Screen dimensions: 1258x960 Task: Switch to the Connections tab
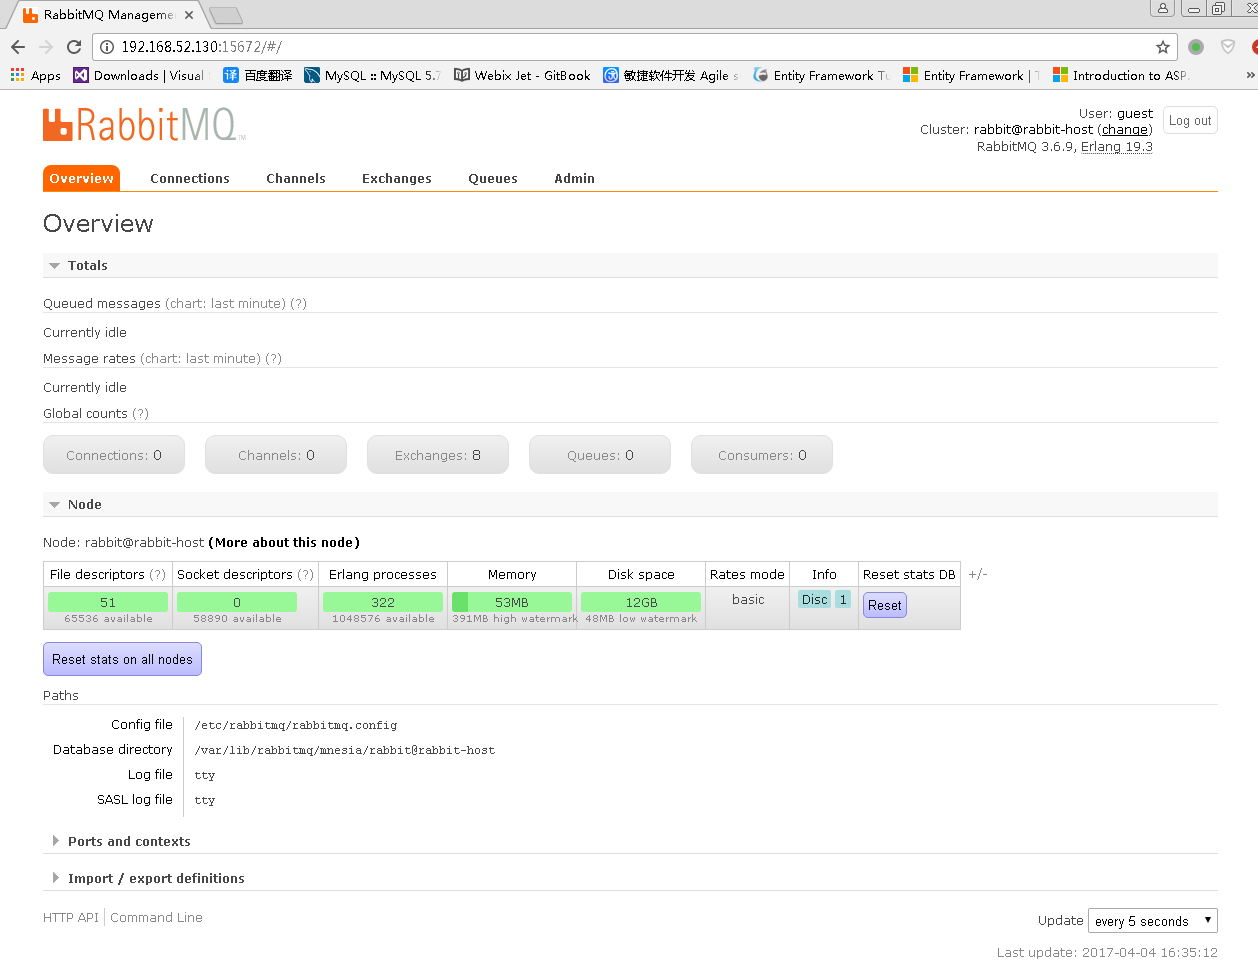[190, 178]
